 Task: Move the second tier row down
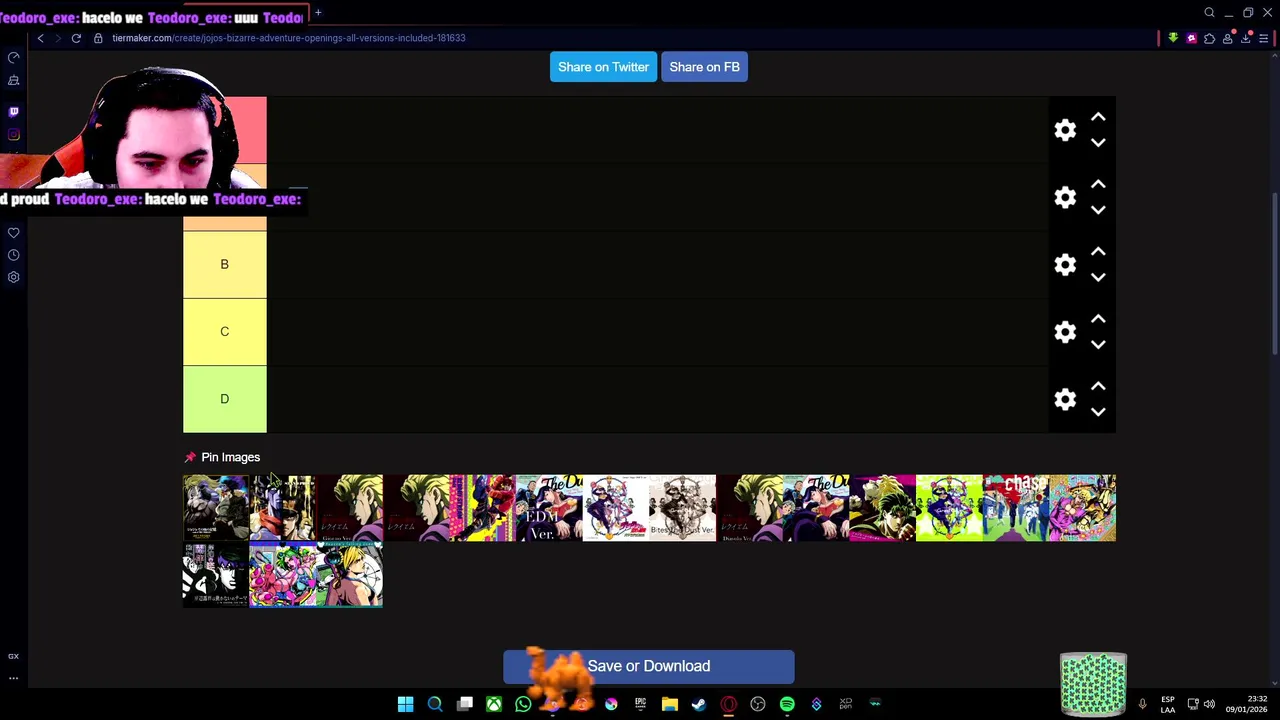point(1098,210)
